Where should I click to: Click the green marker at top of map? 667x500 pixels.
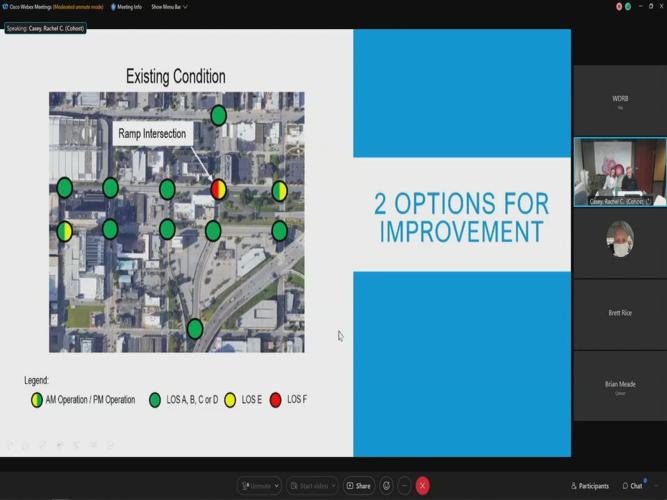219,115
